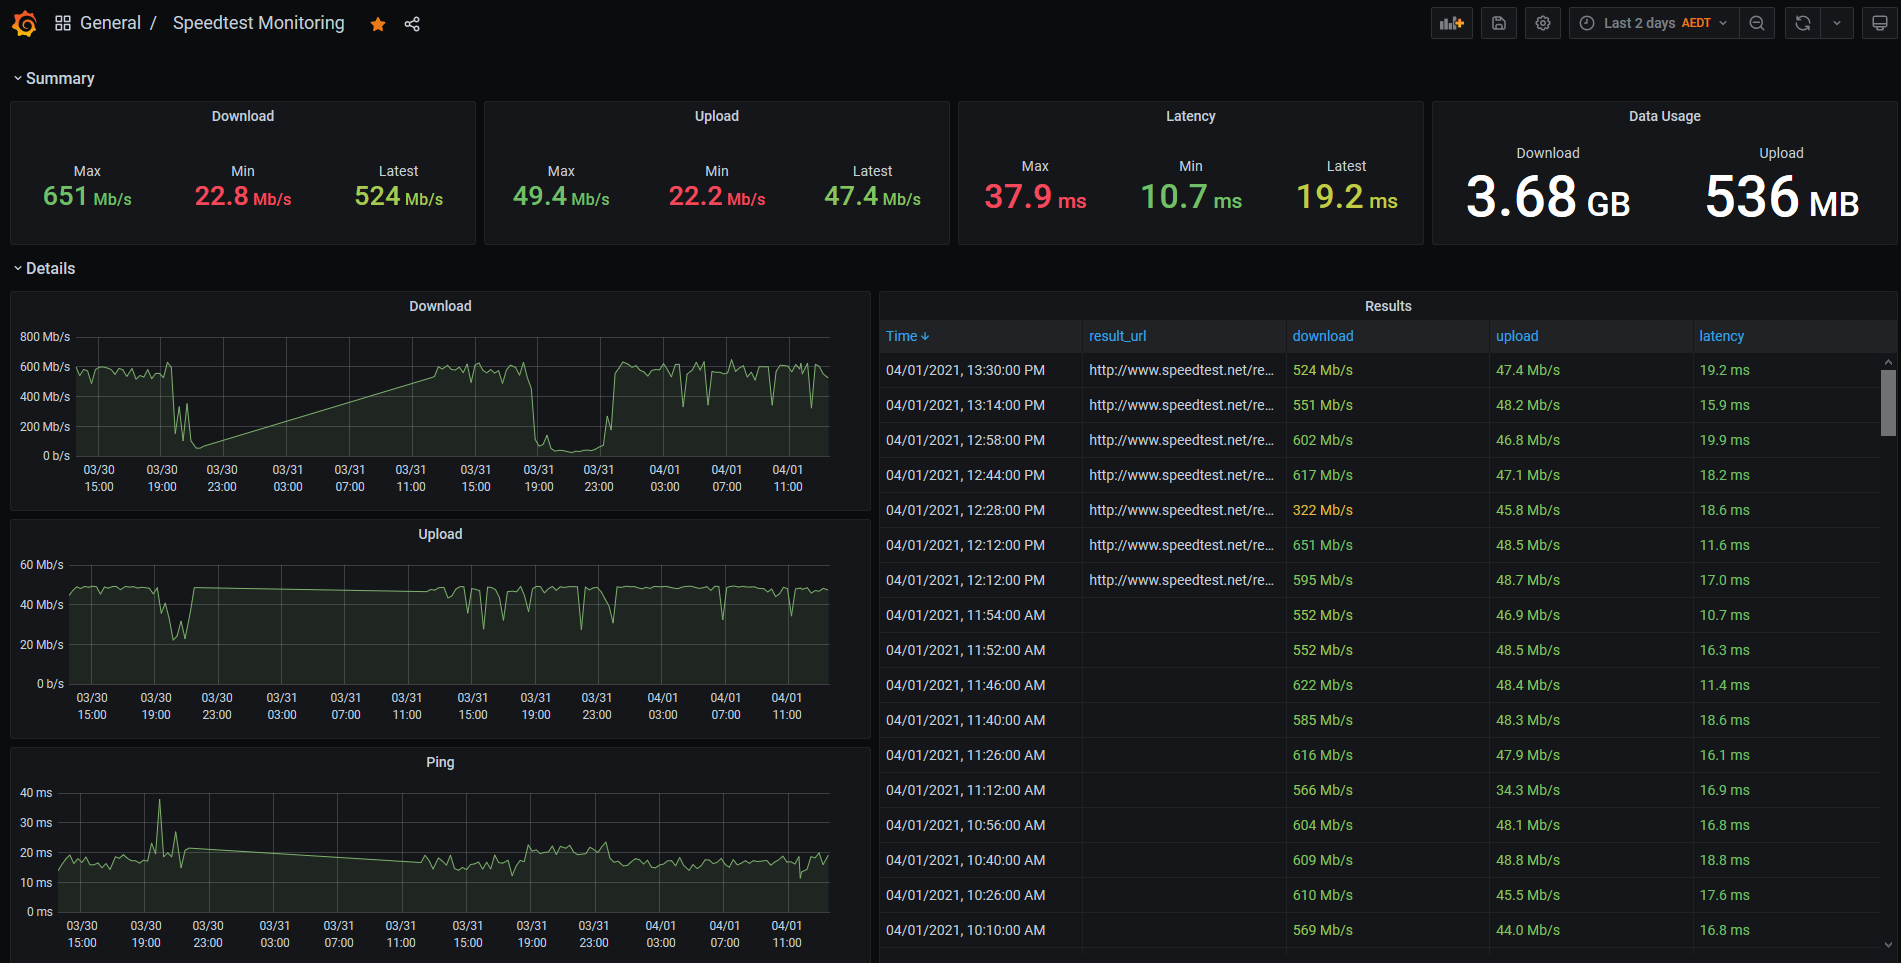The height and width of the screenshot is (963, 1901).
Task: Click the Results table scrollbar thumb
Action: coord(1888,403)
